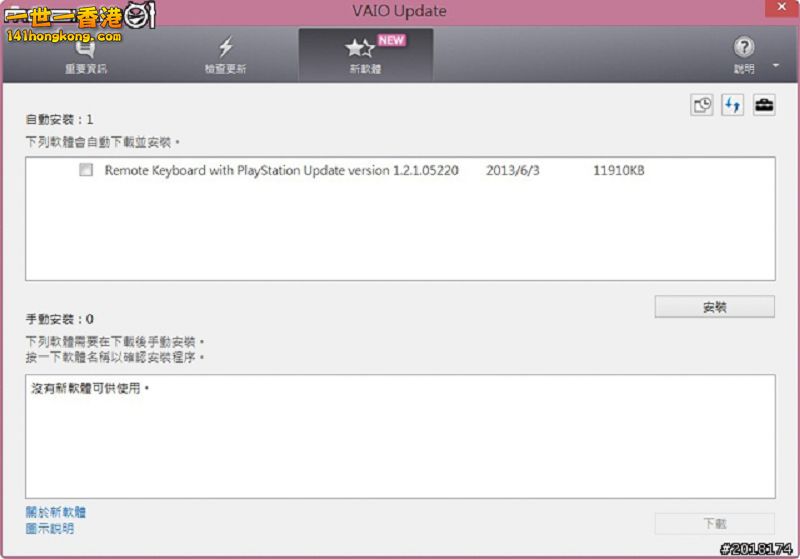Expand the dropdown arrow beside 說明

tap(776, 65)
